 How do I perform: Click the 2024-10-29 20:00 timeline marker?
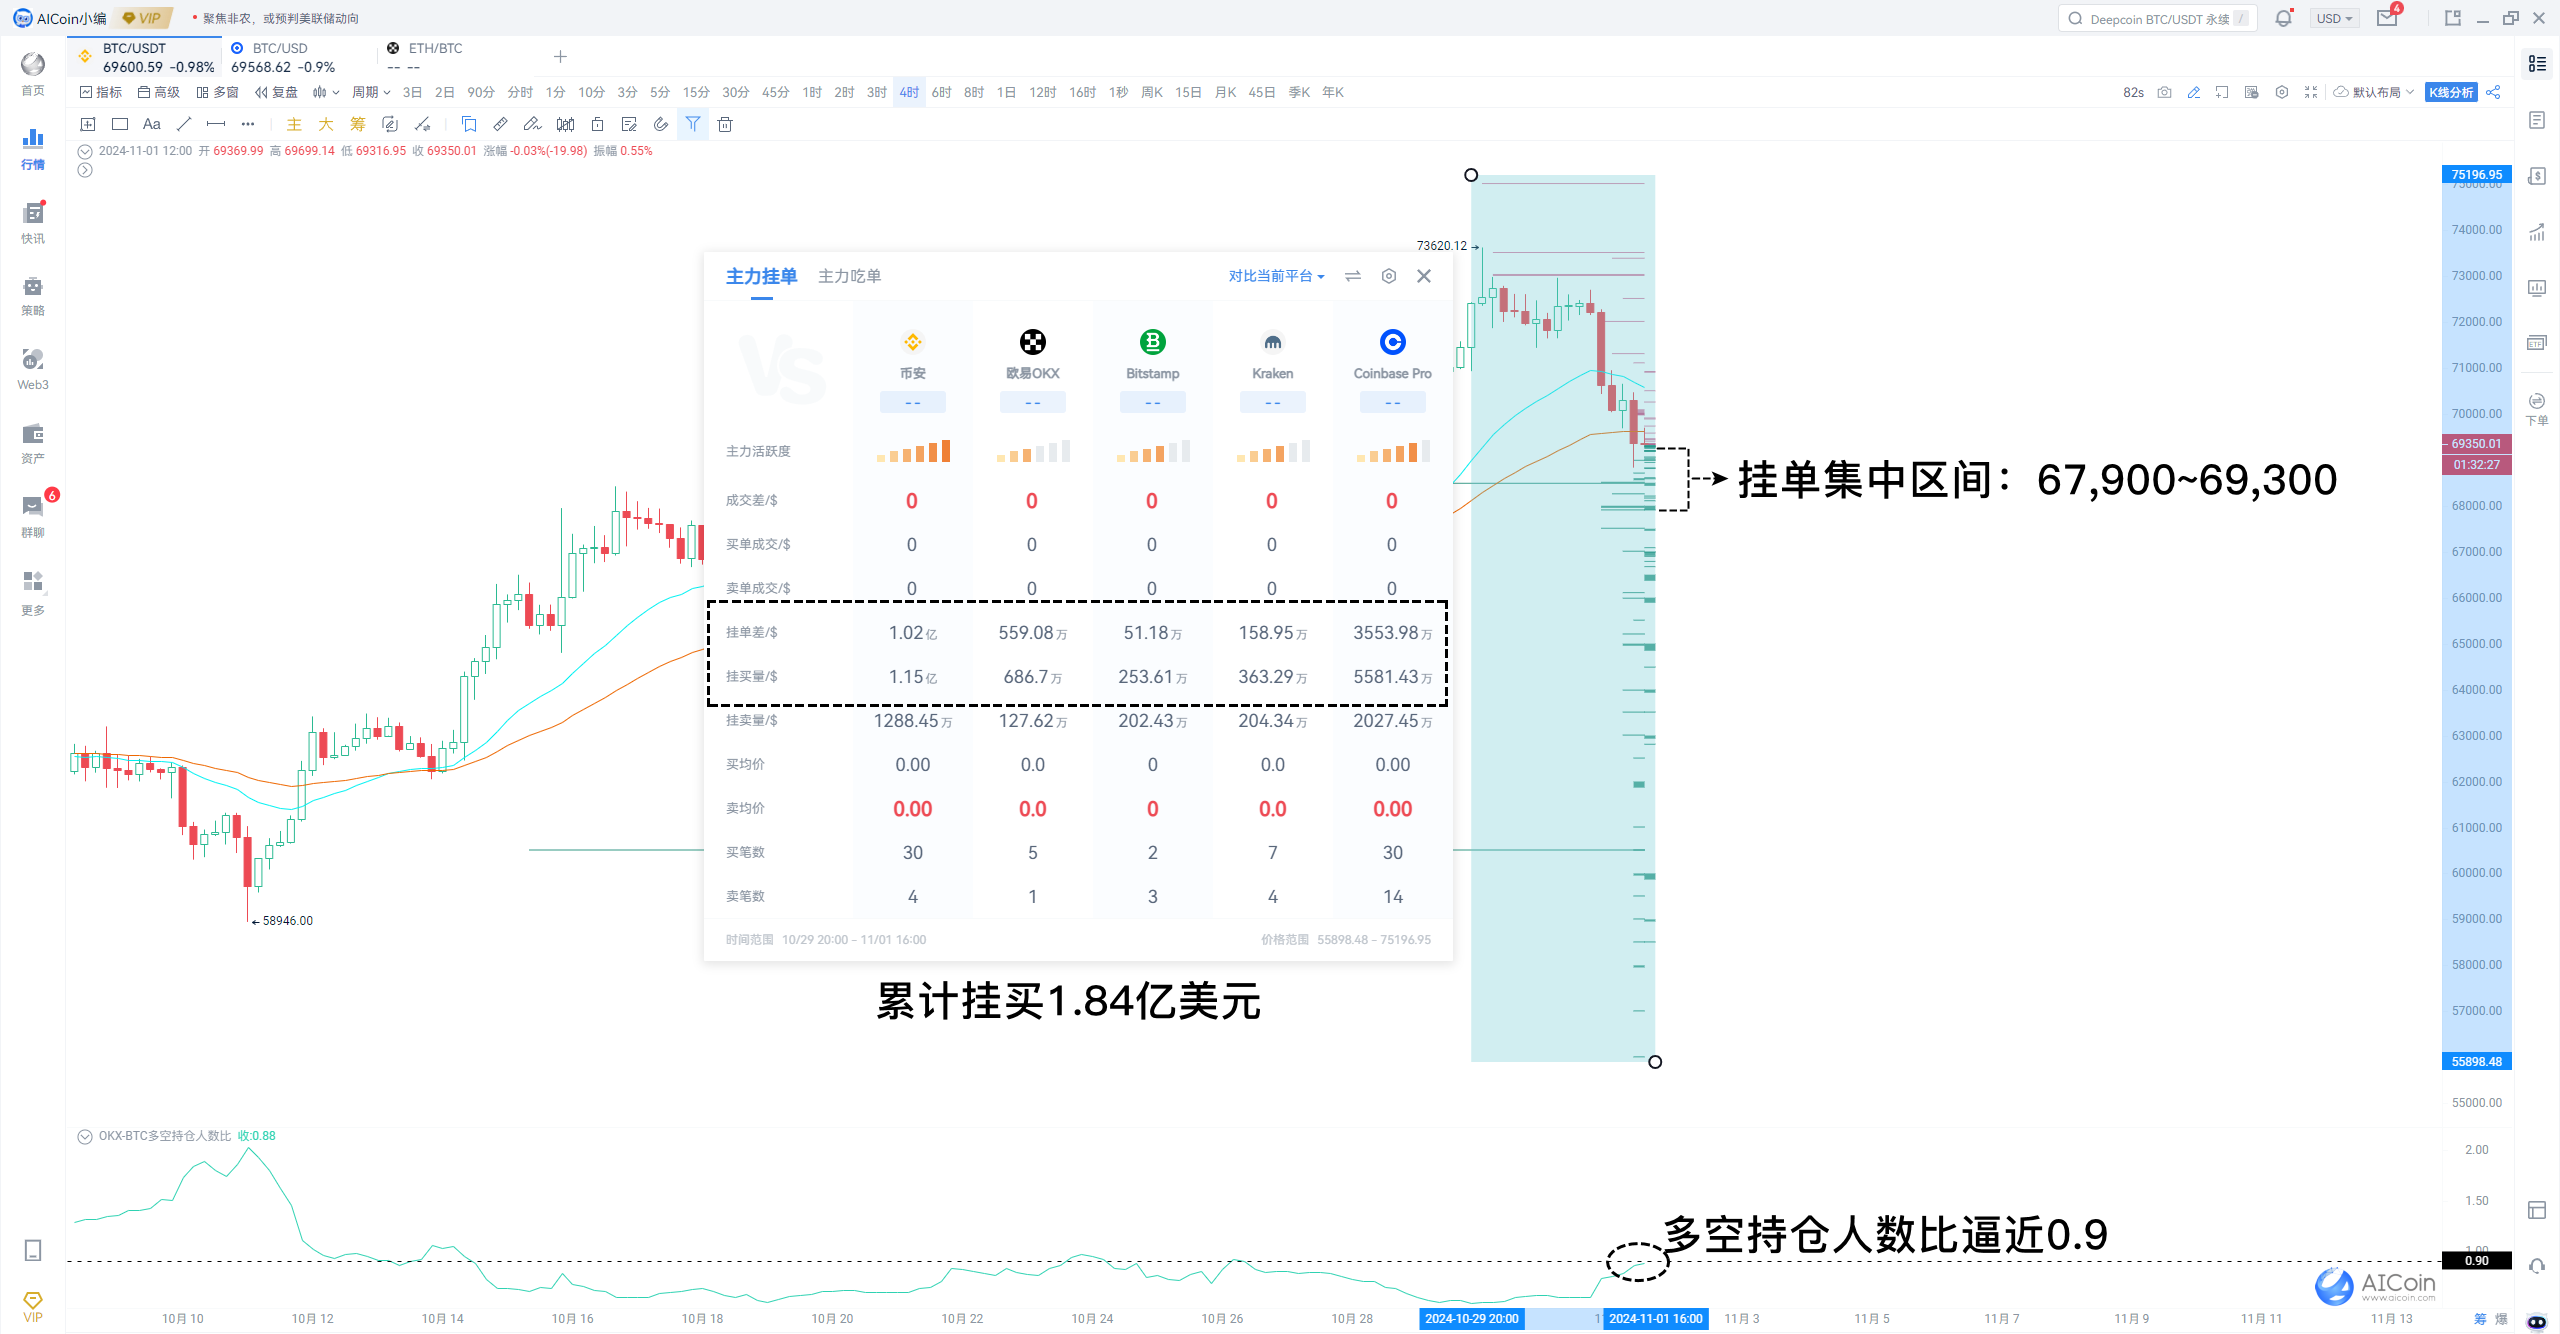pos(1472,1318)
